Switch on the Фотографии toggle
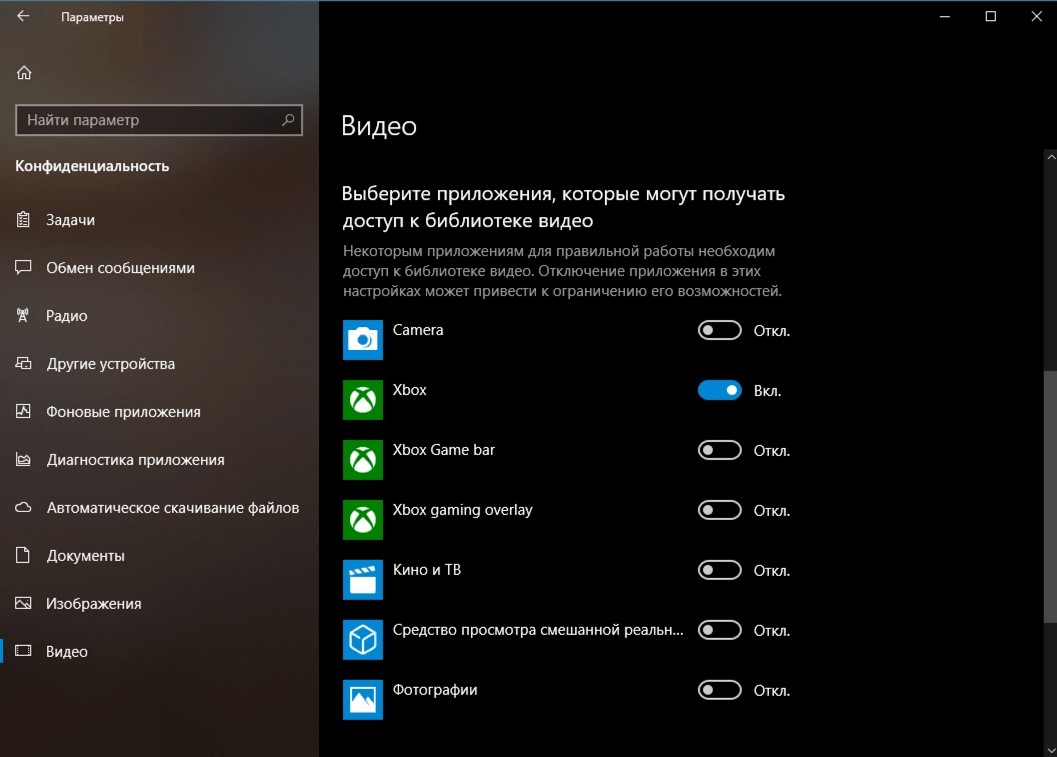 [719, 690]
